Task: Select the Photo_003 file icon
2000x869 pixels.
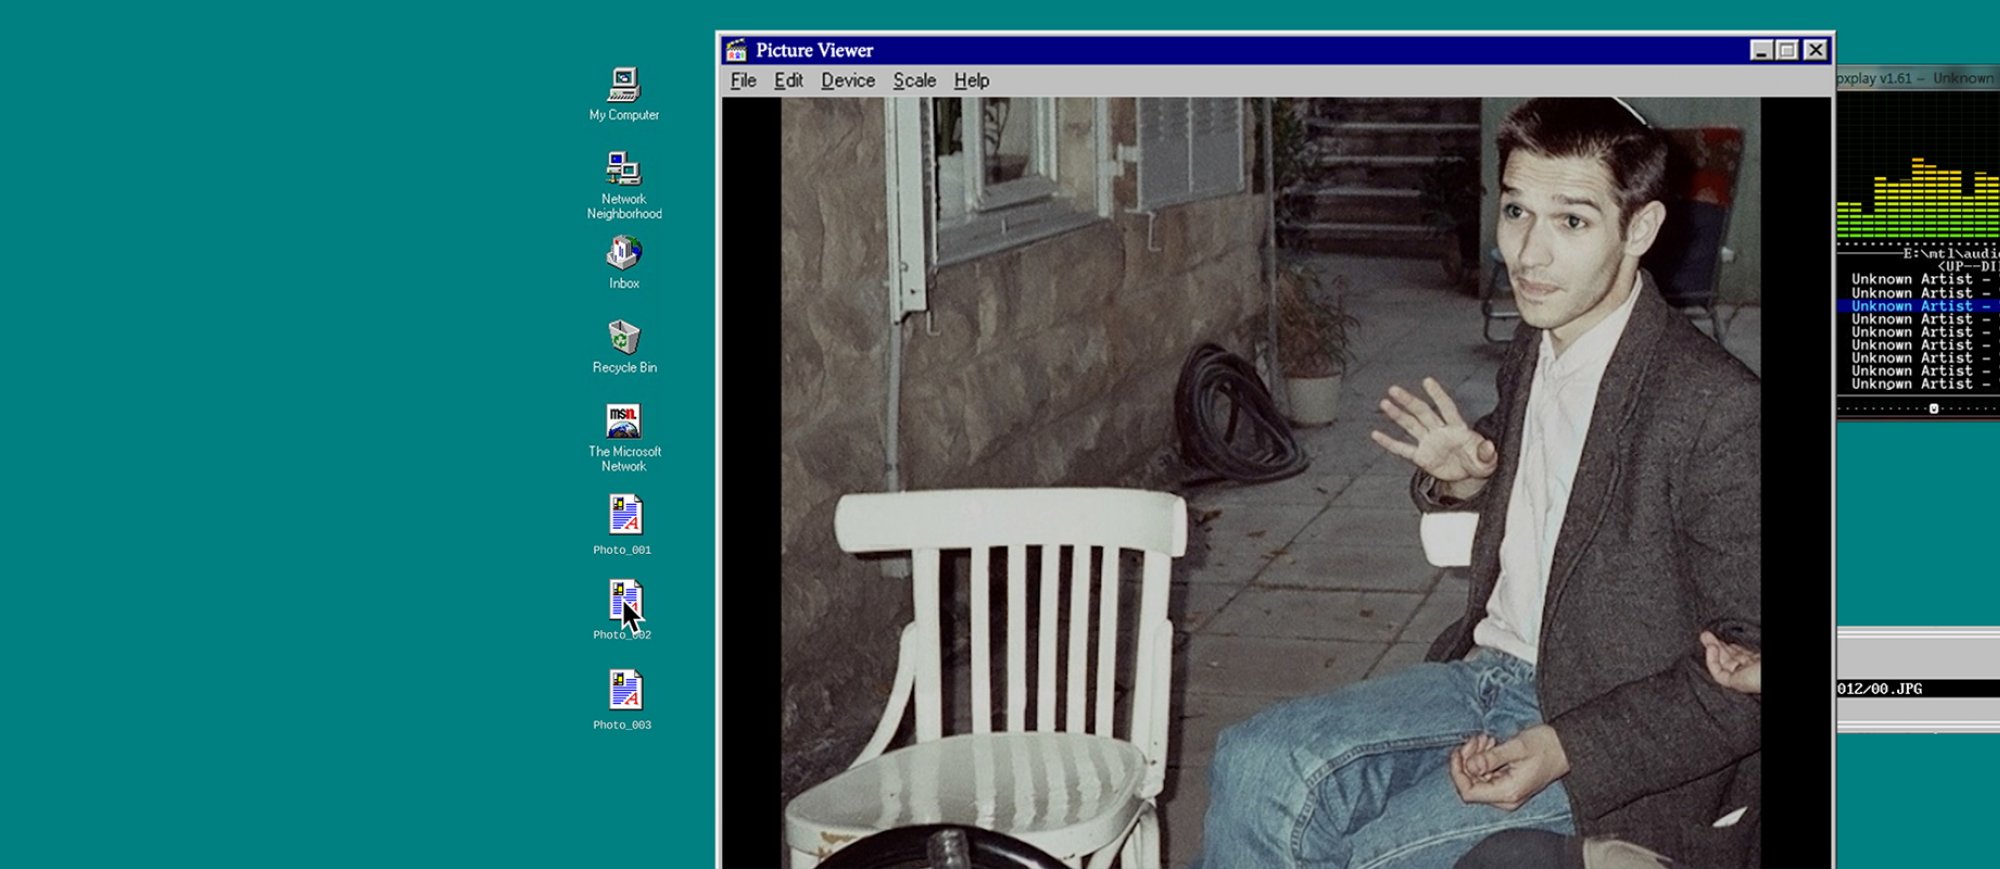Action: pos(625,691)
